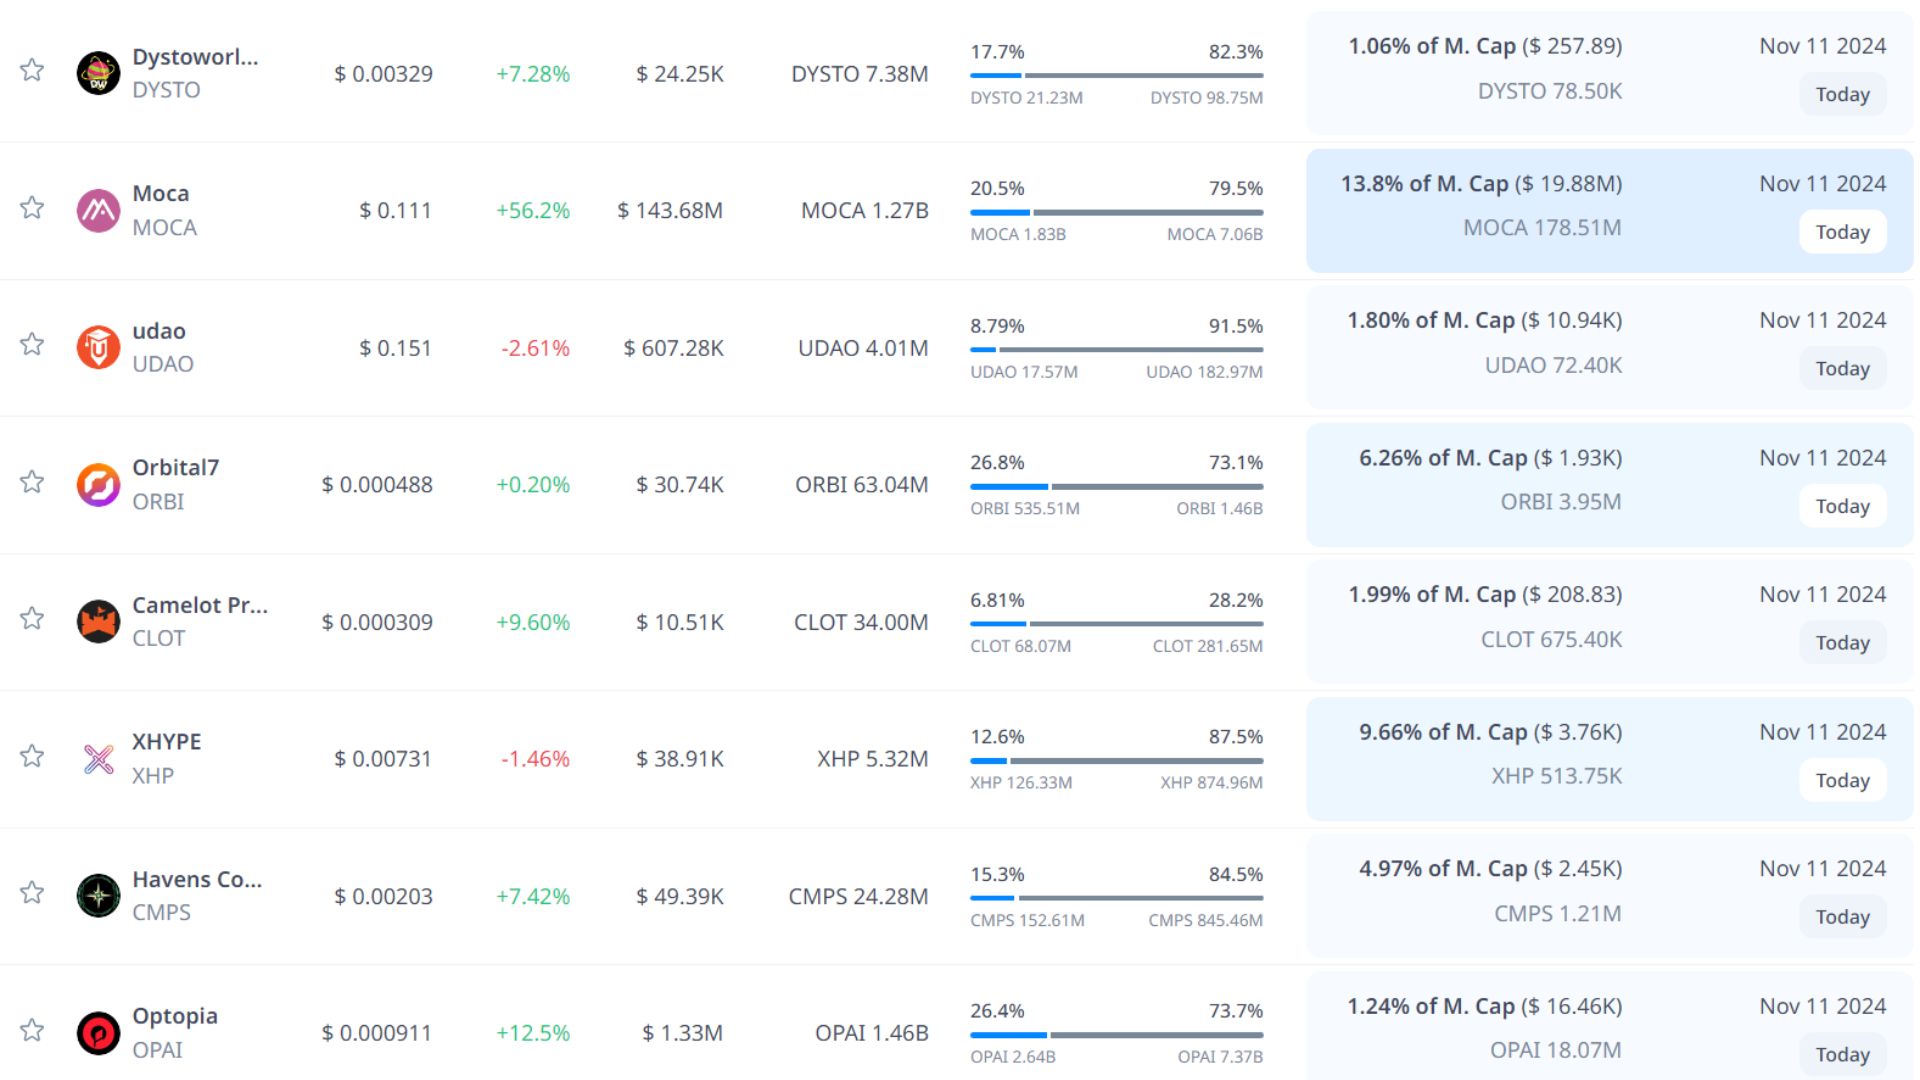This screenshot has height=1080, width=1920.
Task: Click the Orbital7 coin logo
Action: click(x=98, y=485)
